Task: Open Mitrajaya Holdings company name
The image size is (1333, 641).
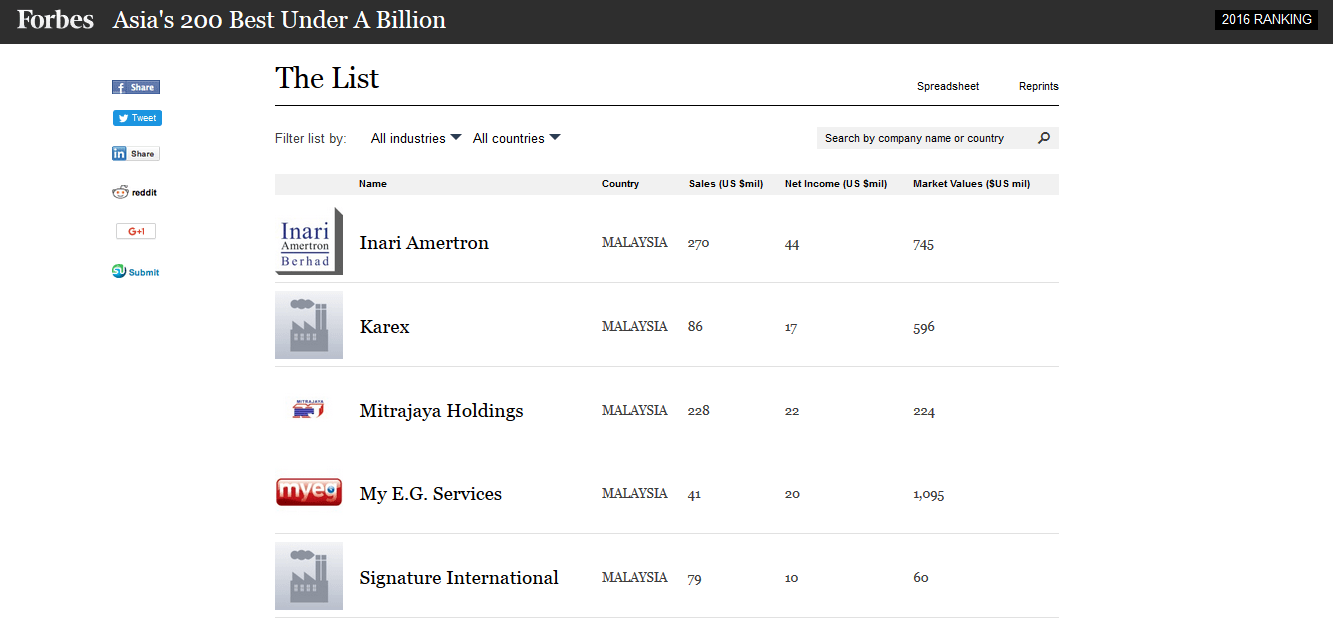Action: (441, 411)
